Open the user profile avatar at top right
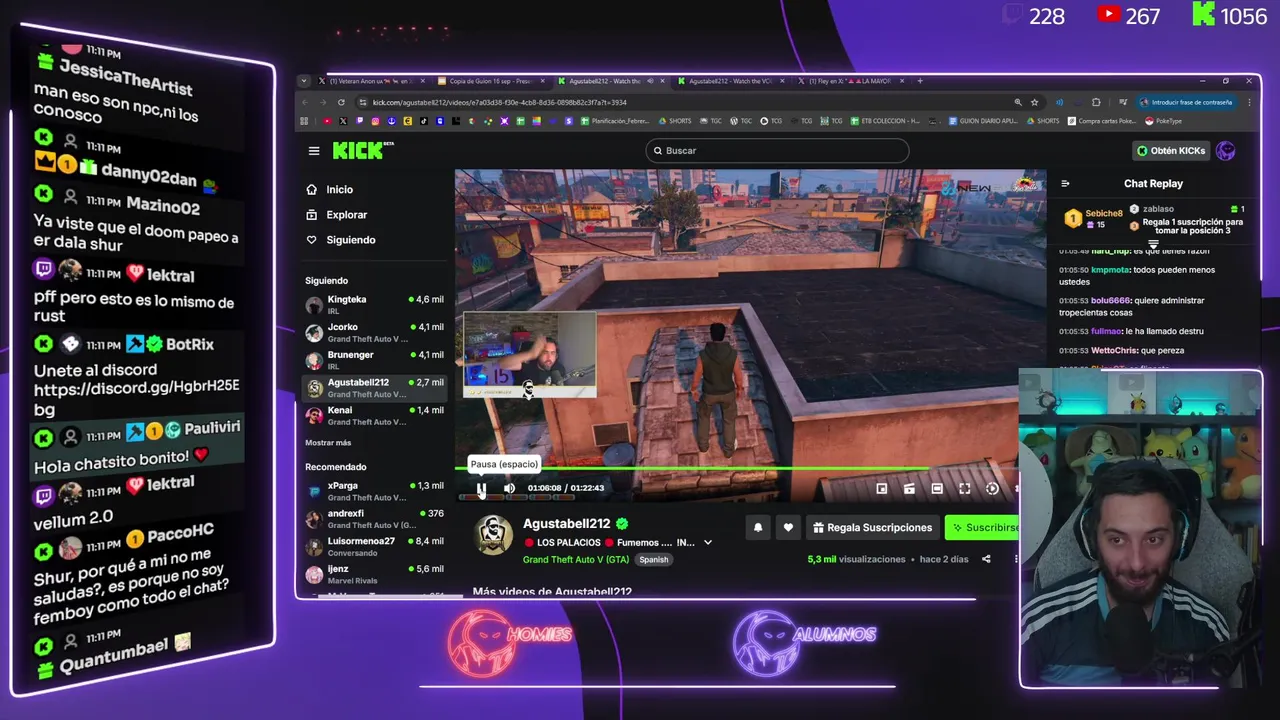The width and height of the screenshot is (1280, 720). tap(1226, 151)
